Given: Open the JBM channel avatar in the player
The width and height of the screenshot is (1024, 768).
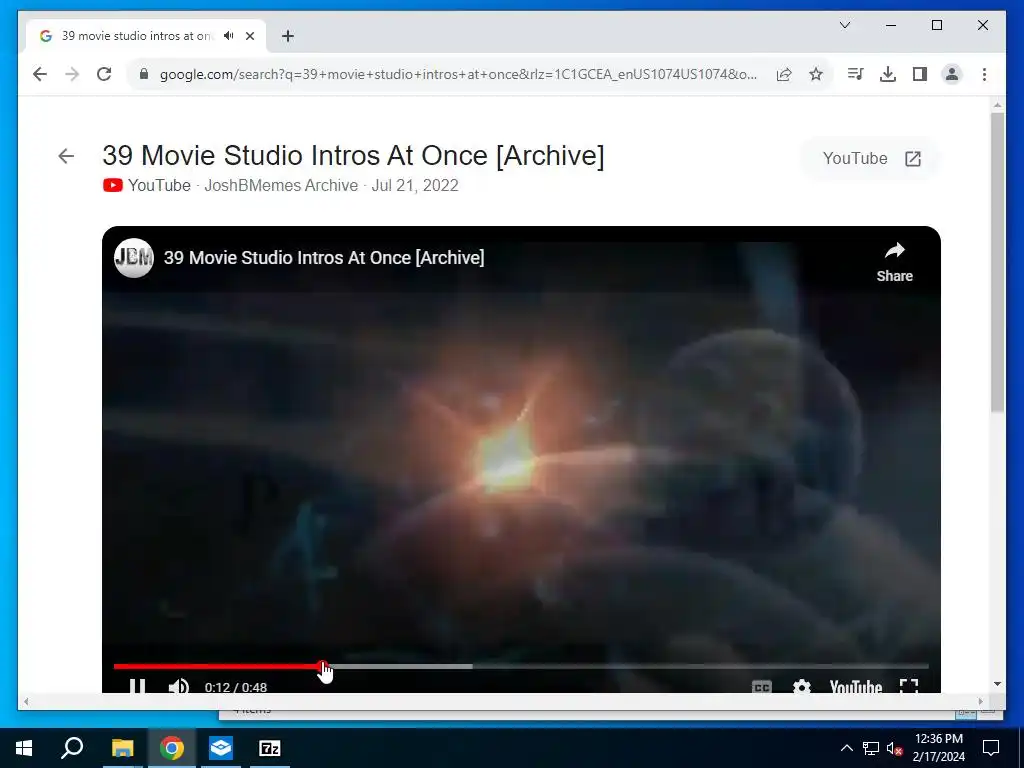Looking at the screenshot, I should click(x=133, y=257).
